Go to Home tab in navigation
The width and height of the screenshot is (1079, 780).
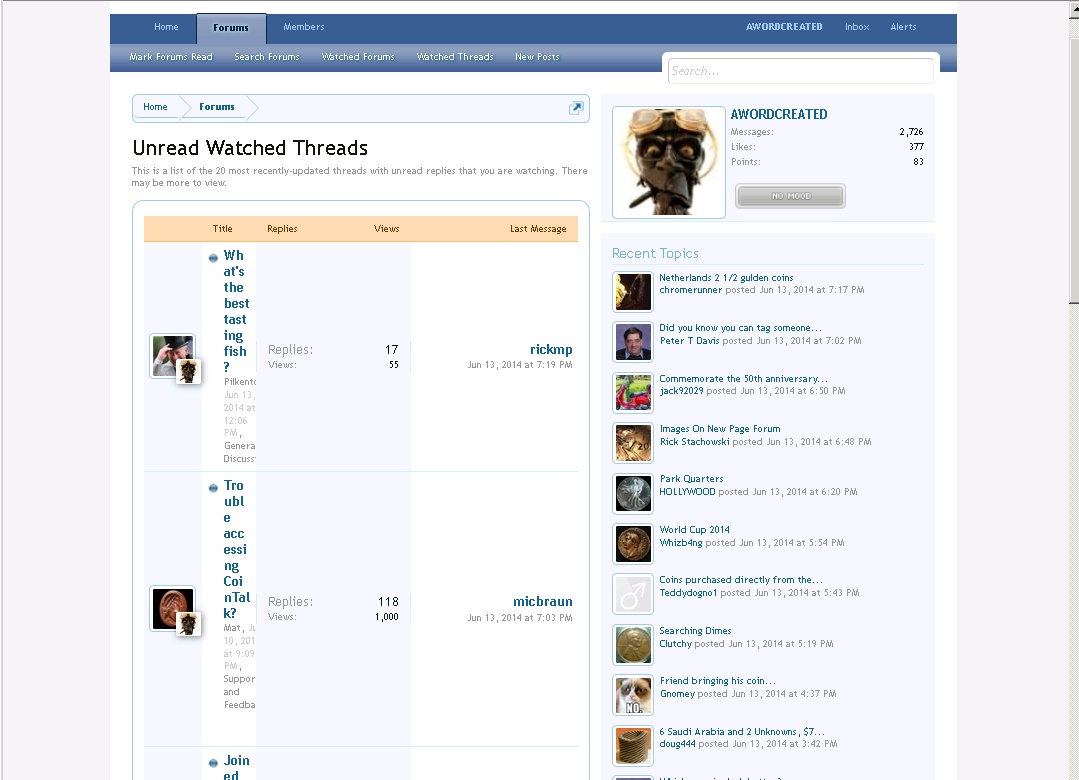pos(166,27)
